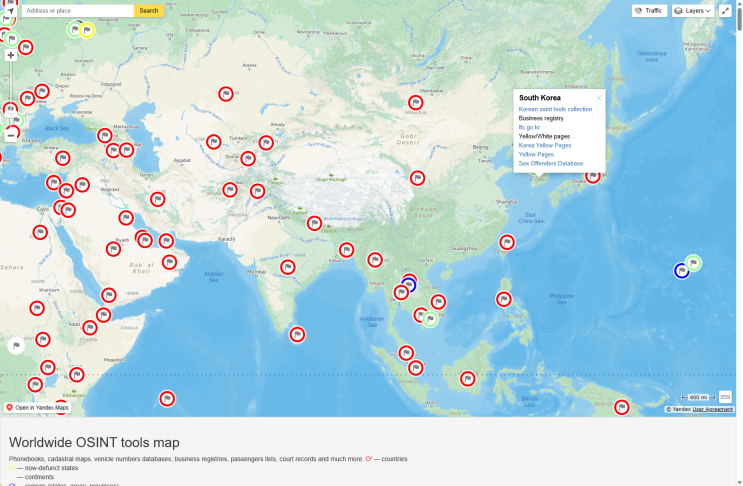
Task: Open the Kazakhstan flag marker below Astana
Action: click(226, 94)
